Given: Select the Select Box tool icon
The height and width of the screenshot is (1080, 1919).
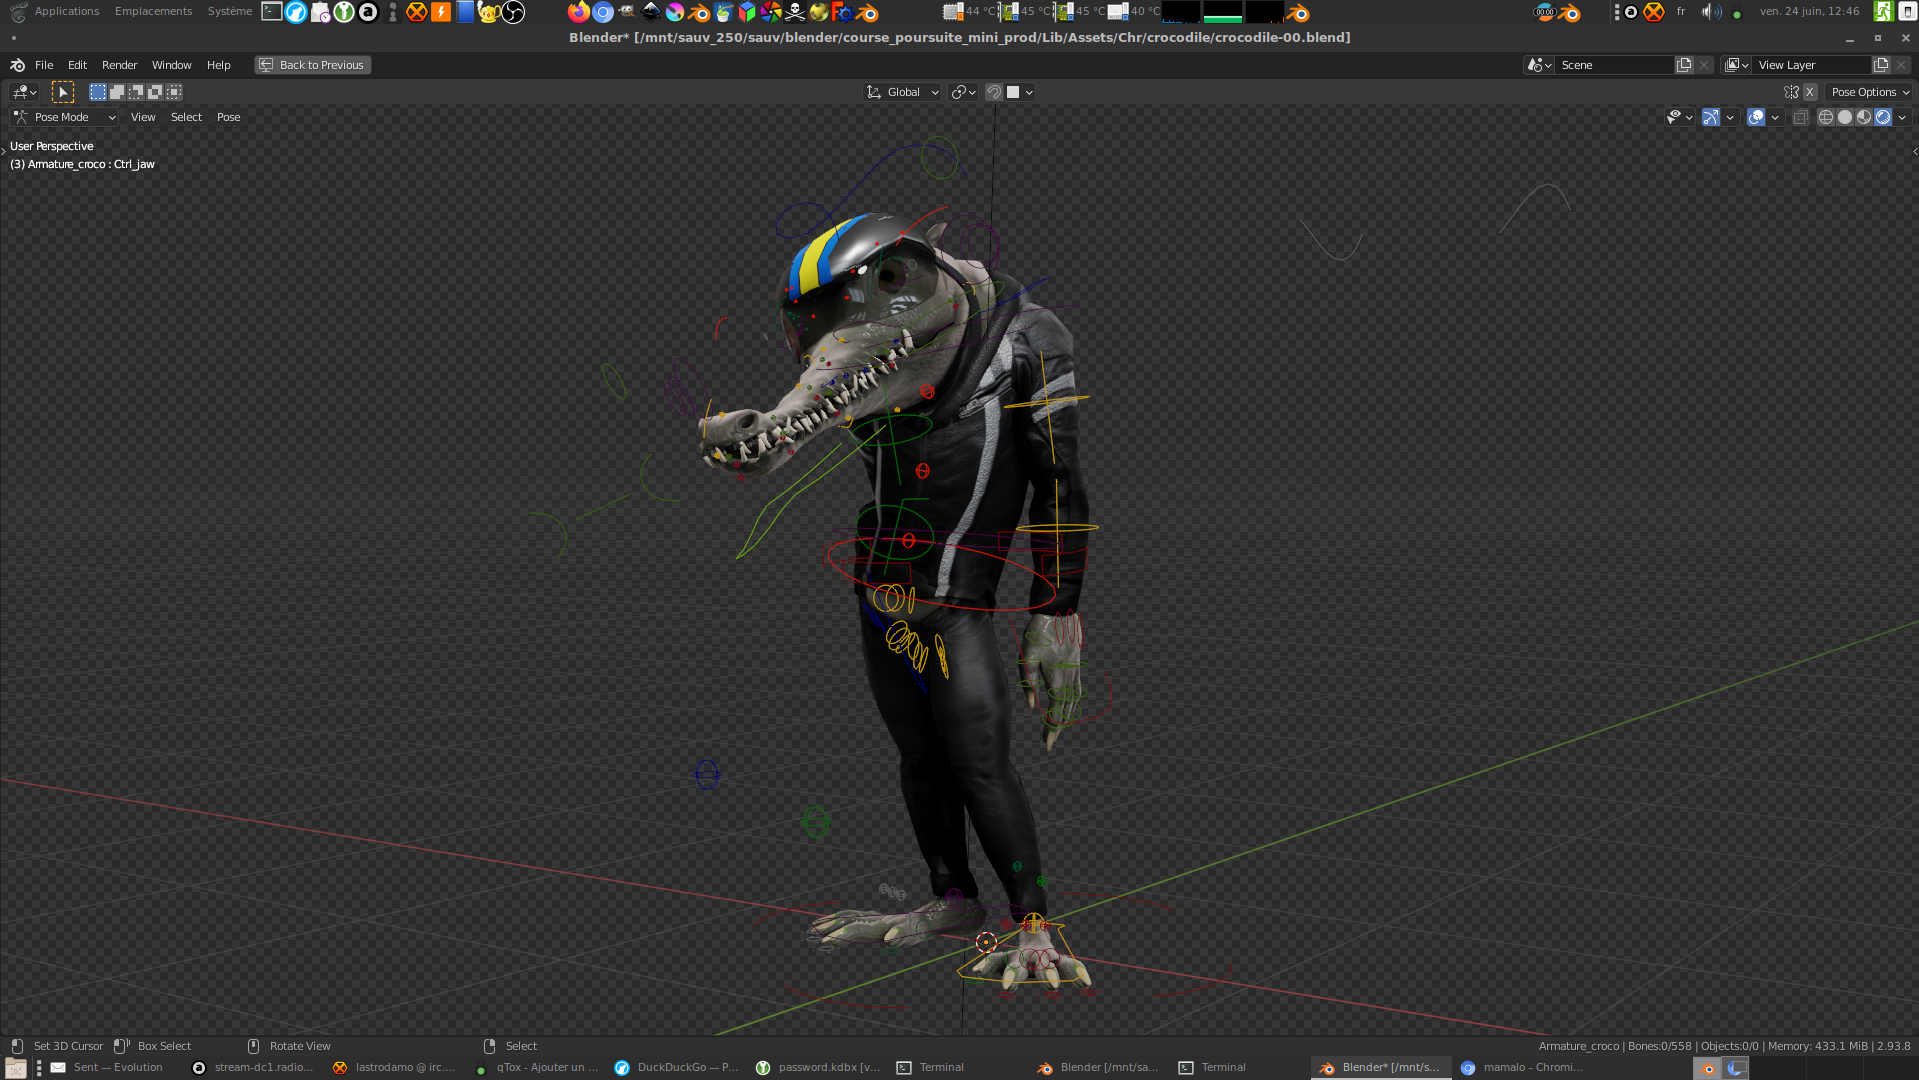Looking at the screenshot, I should coord(63,92).
